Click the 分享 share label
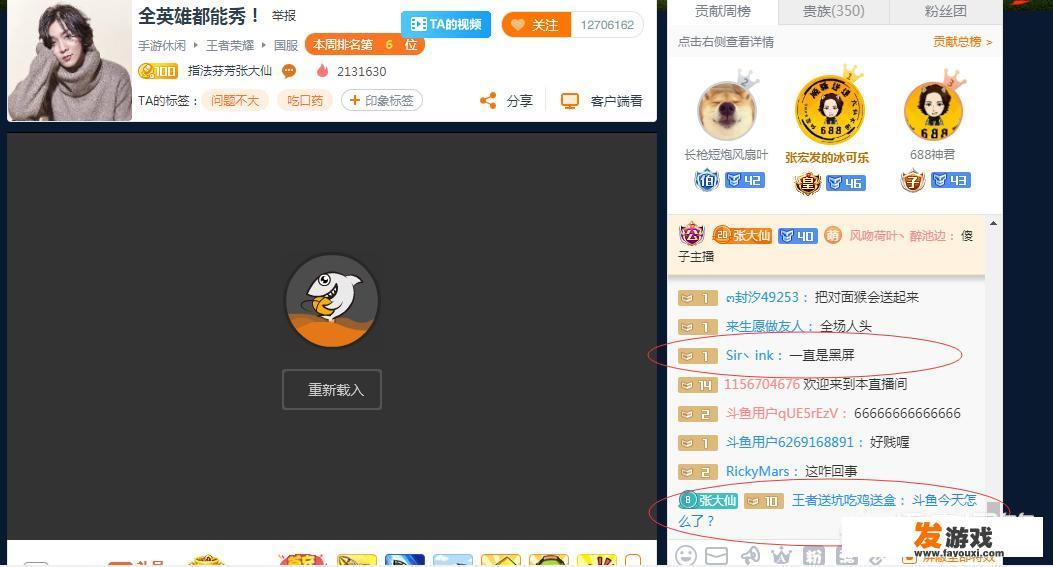 tap(519, 101)
